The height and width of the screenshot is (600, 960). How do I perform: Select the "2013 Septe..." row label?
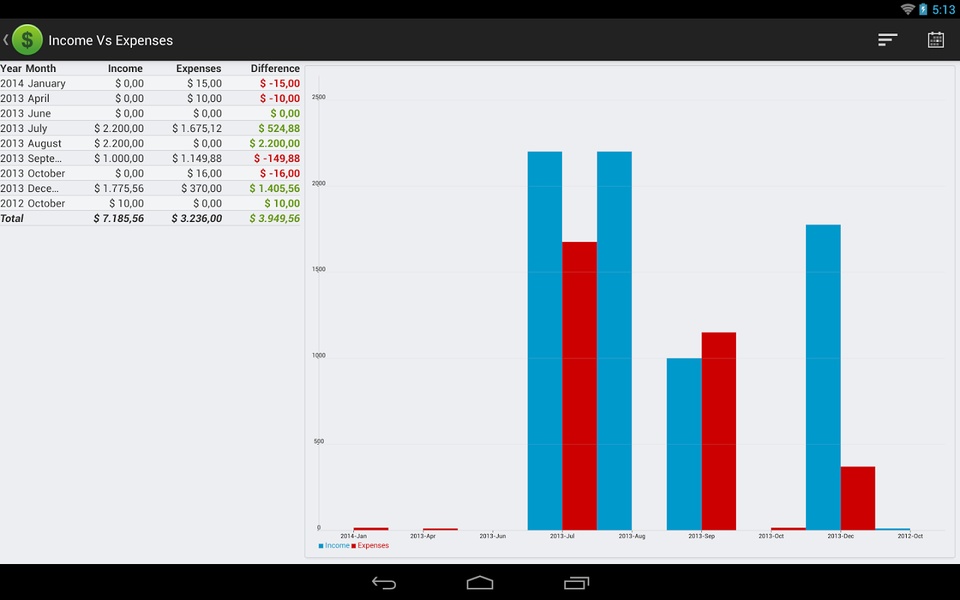click(31, 159)
